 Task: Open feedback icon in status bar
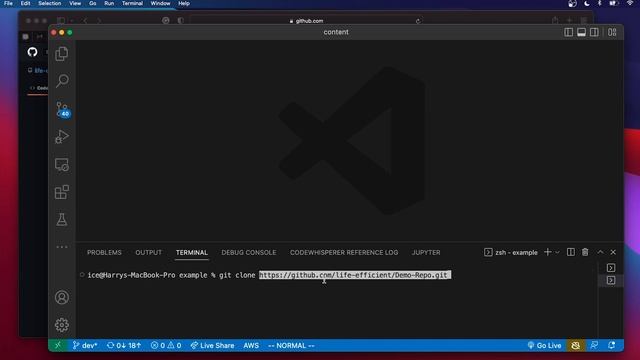point(594,345)
